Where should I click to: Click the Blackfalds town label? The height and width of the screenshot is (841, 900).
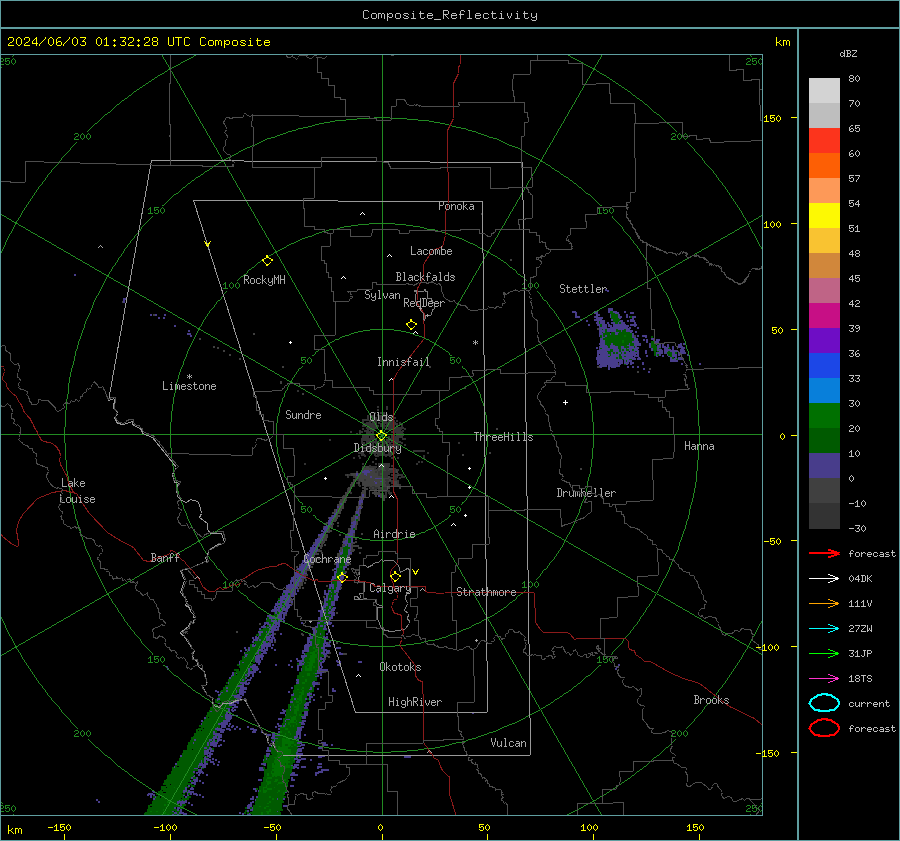pyautogui.click(x=425, y=277)
